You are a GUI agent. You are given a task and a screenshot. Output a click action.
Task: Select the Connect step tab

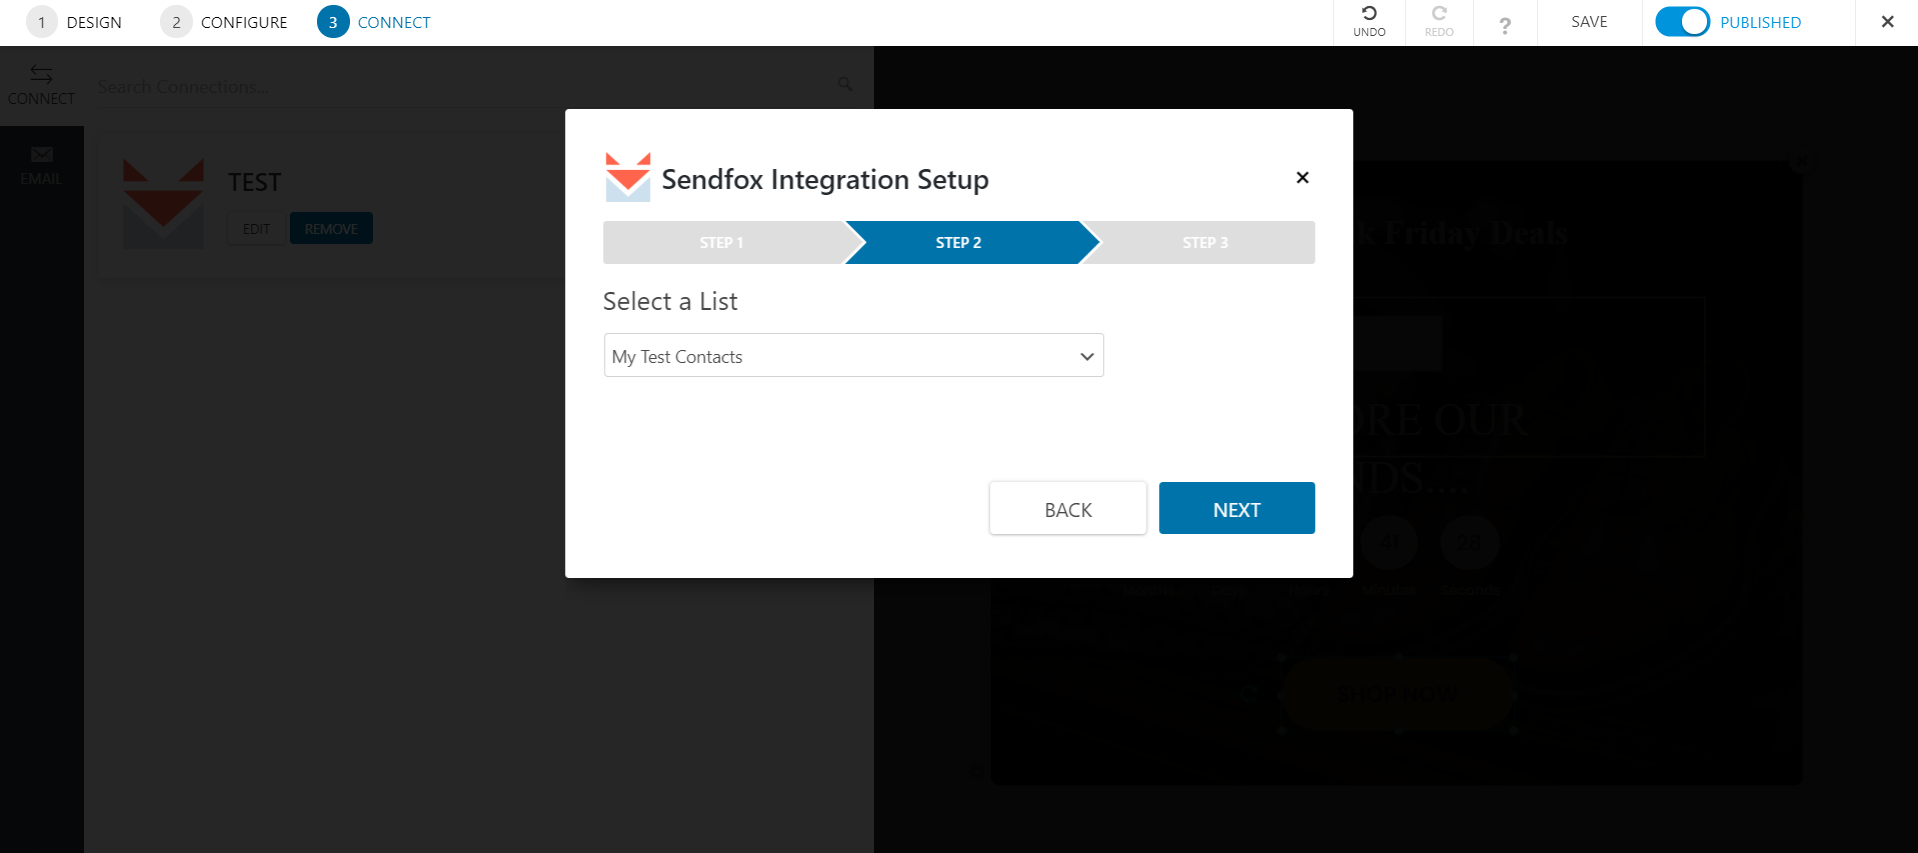(374, 22)
